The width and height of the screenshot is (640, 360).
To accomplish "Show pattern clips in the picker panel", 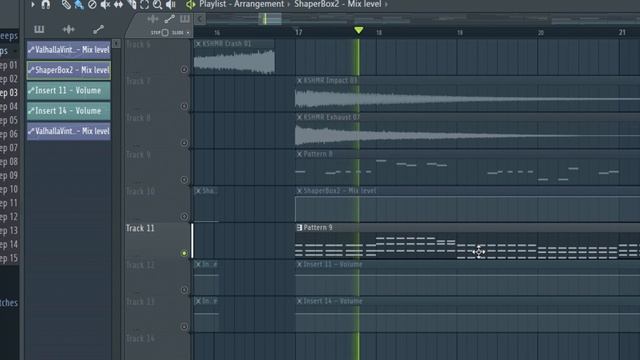I will coord(39,29).
